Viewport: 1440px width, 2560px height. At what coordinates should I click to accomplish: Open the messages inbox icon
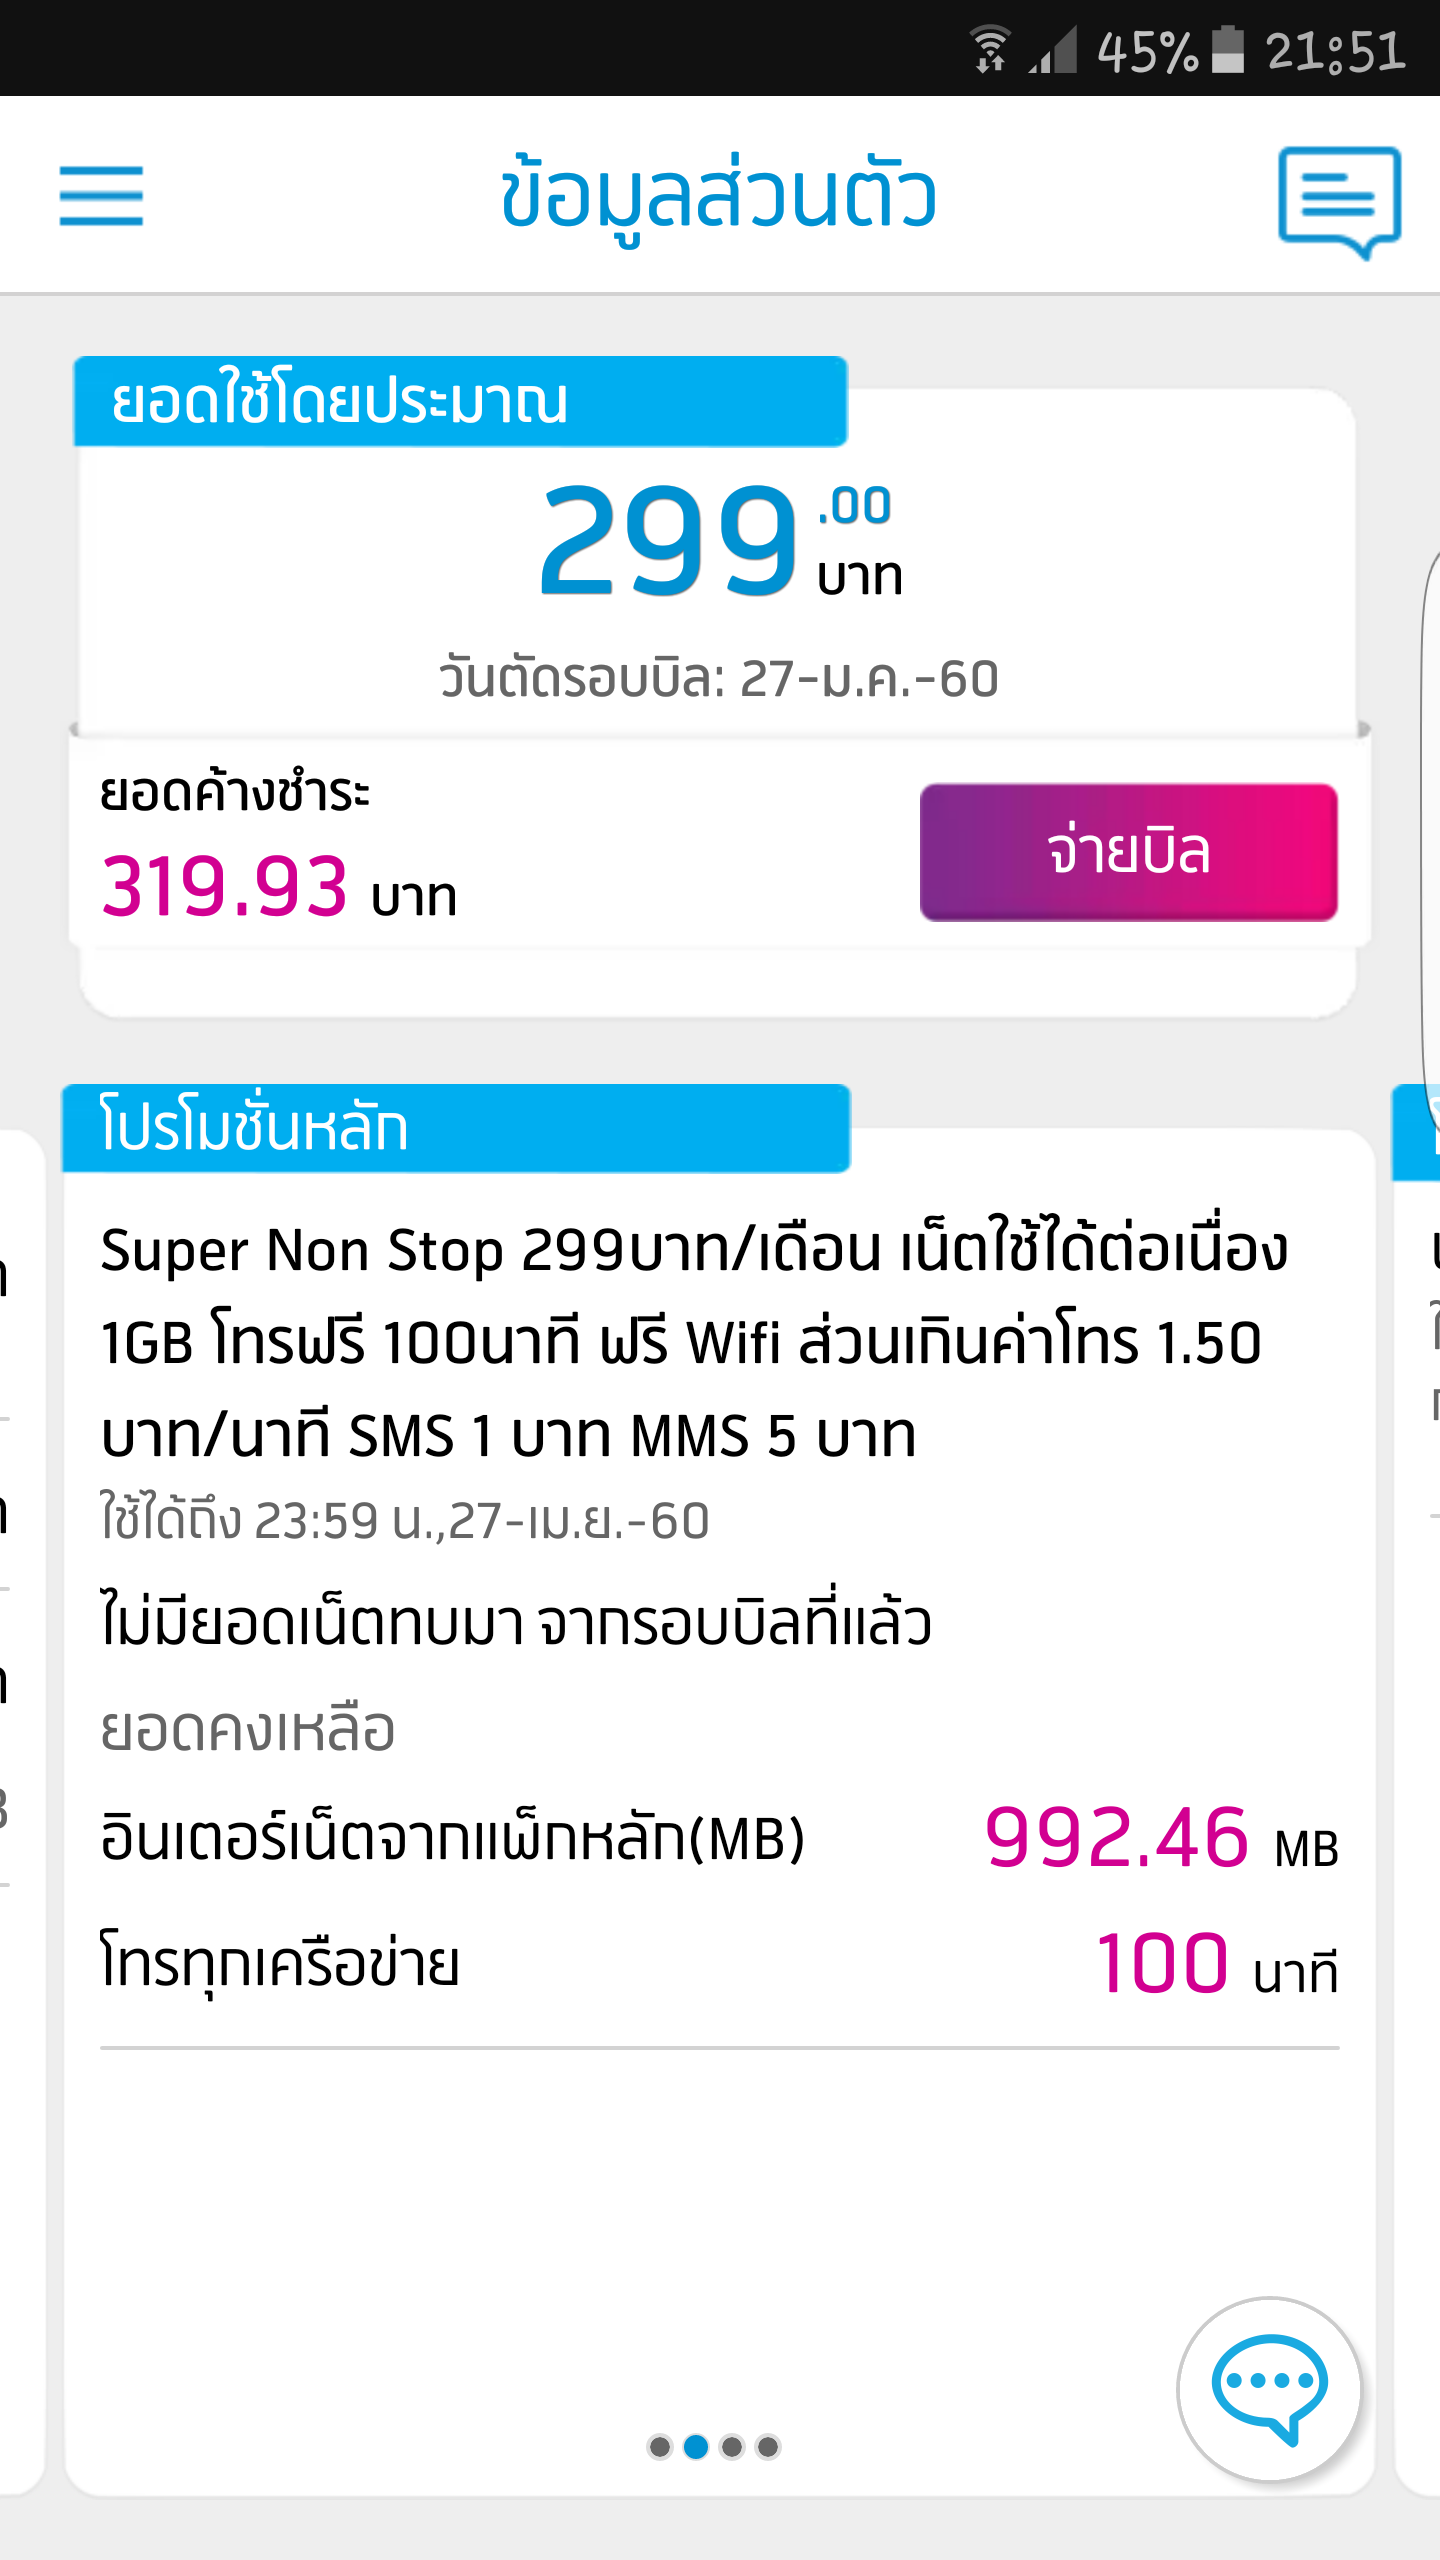tap(1339, 200)
